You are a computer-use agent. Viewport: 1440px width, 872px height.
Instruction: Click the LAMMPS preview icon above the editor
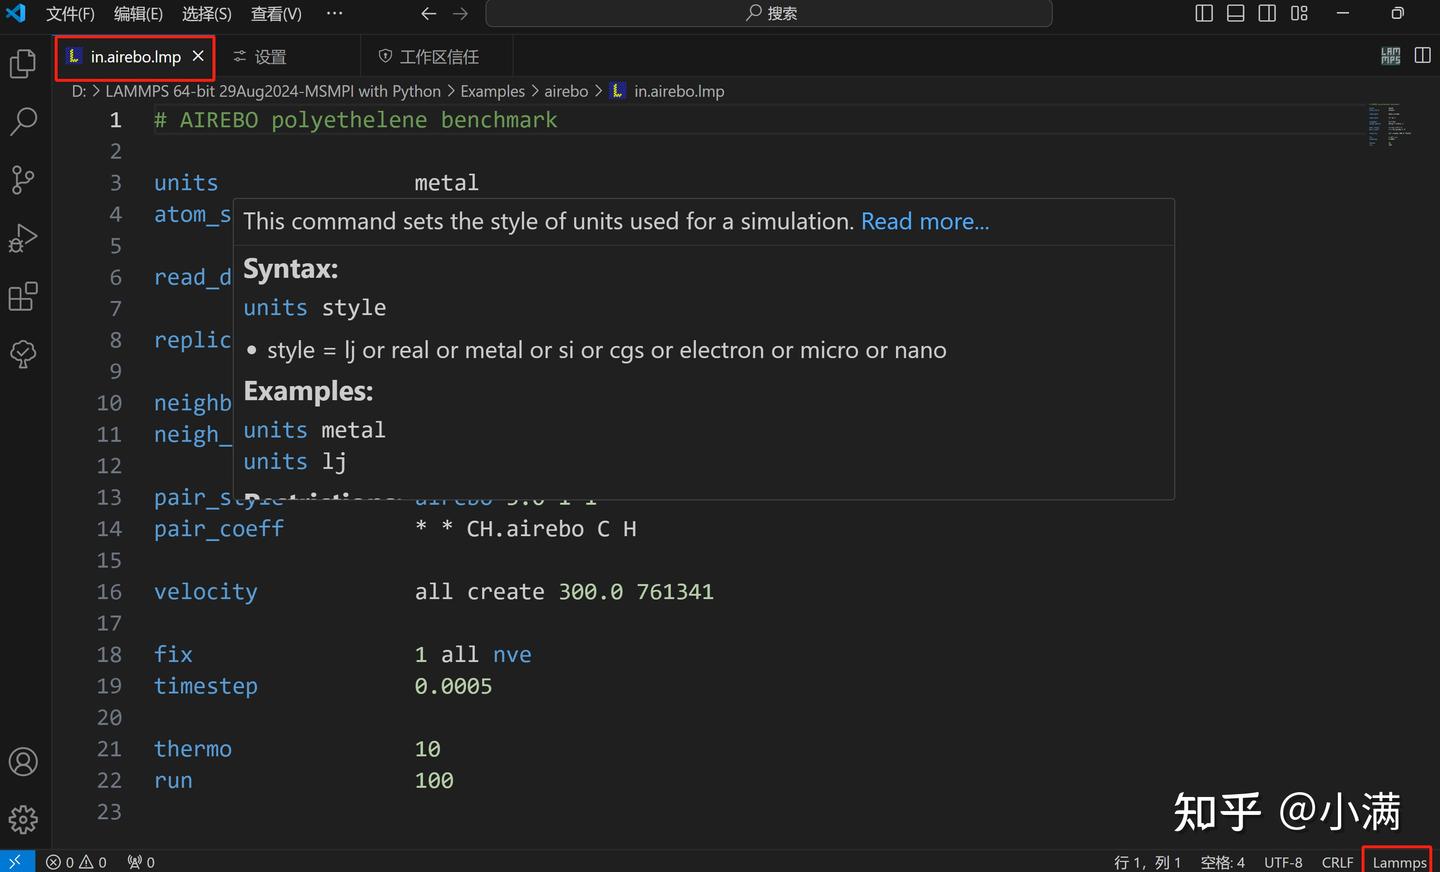point(1390,55)
